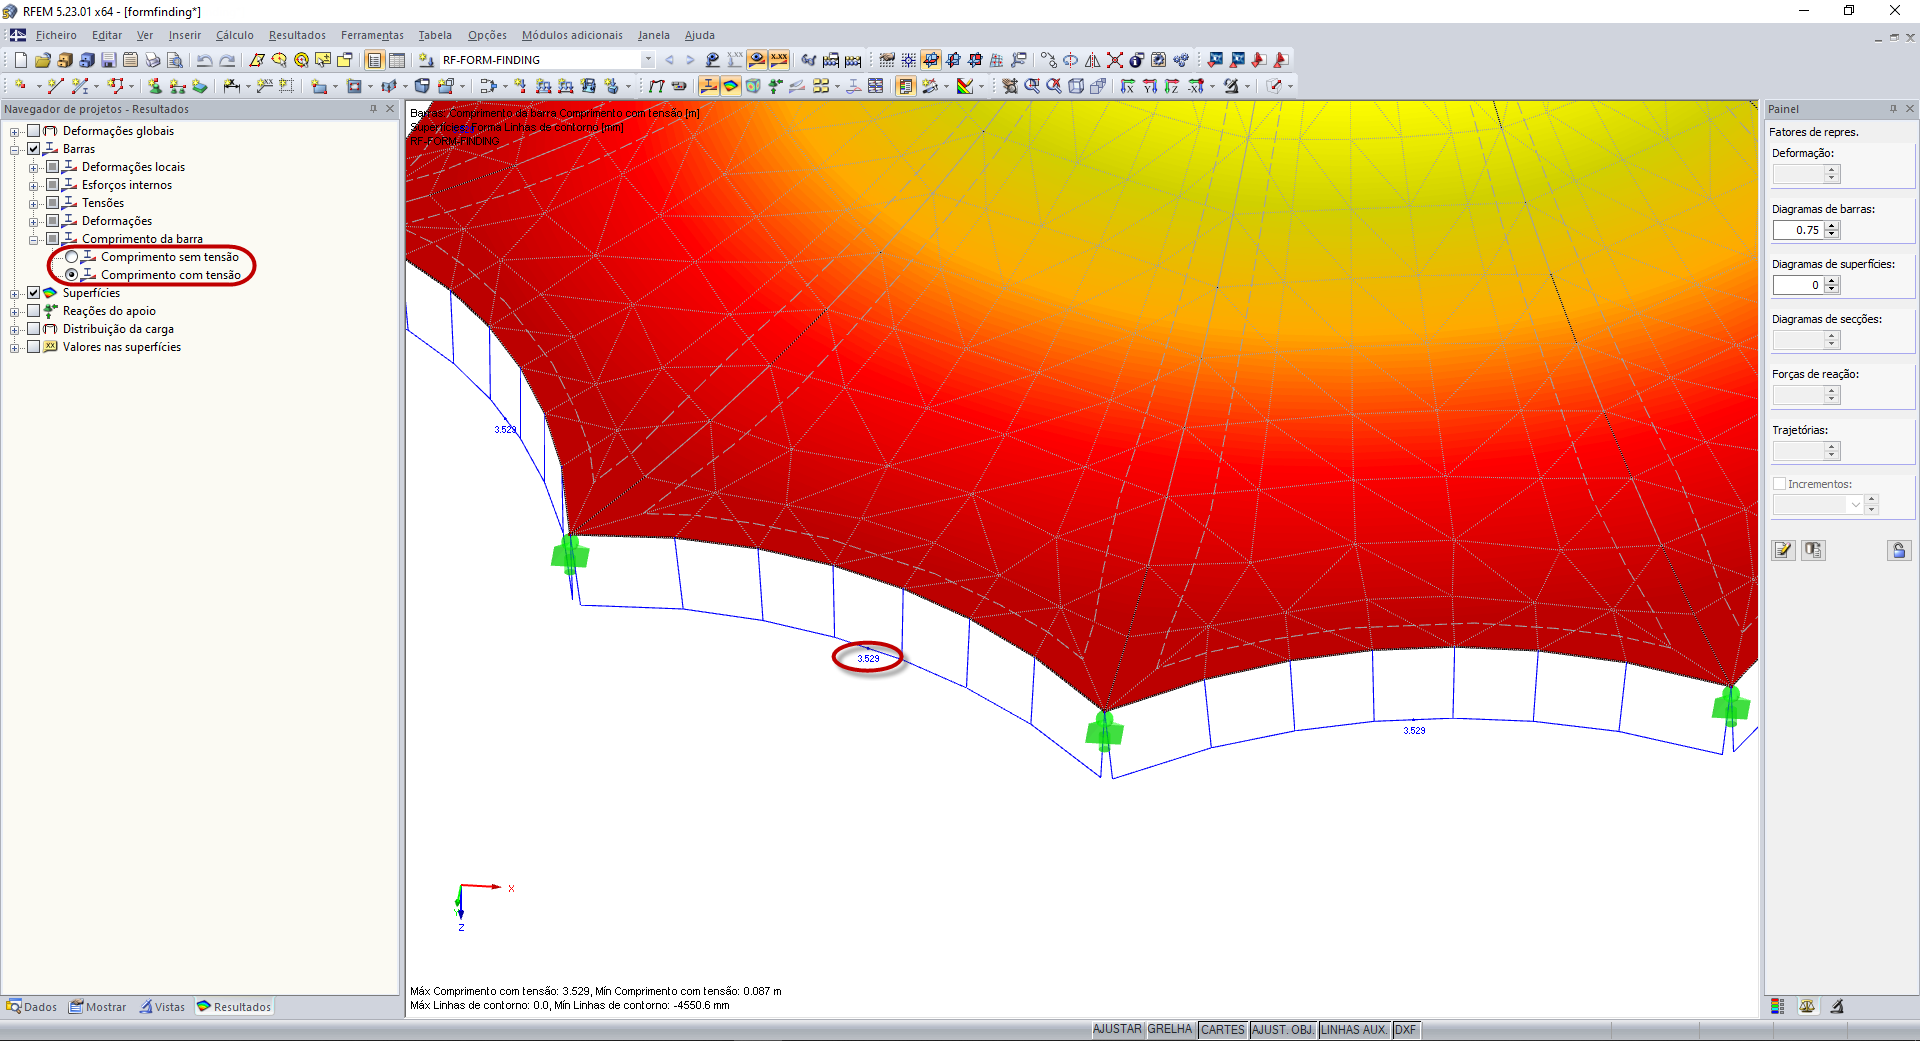
Task: Go to next load case arrow
Action: [x=690, y=60]
